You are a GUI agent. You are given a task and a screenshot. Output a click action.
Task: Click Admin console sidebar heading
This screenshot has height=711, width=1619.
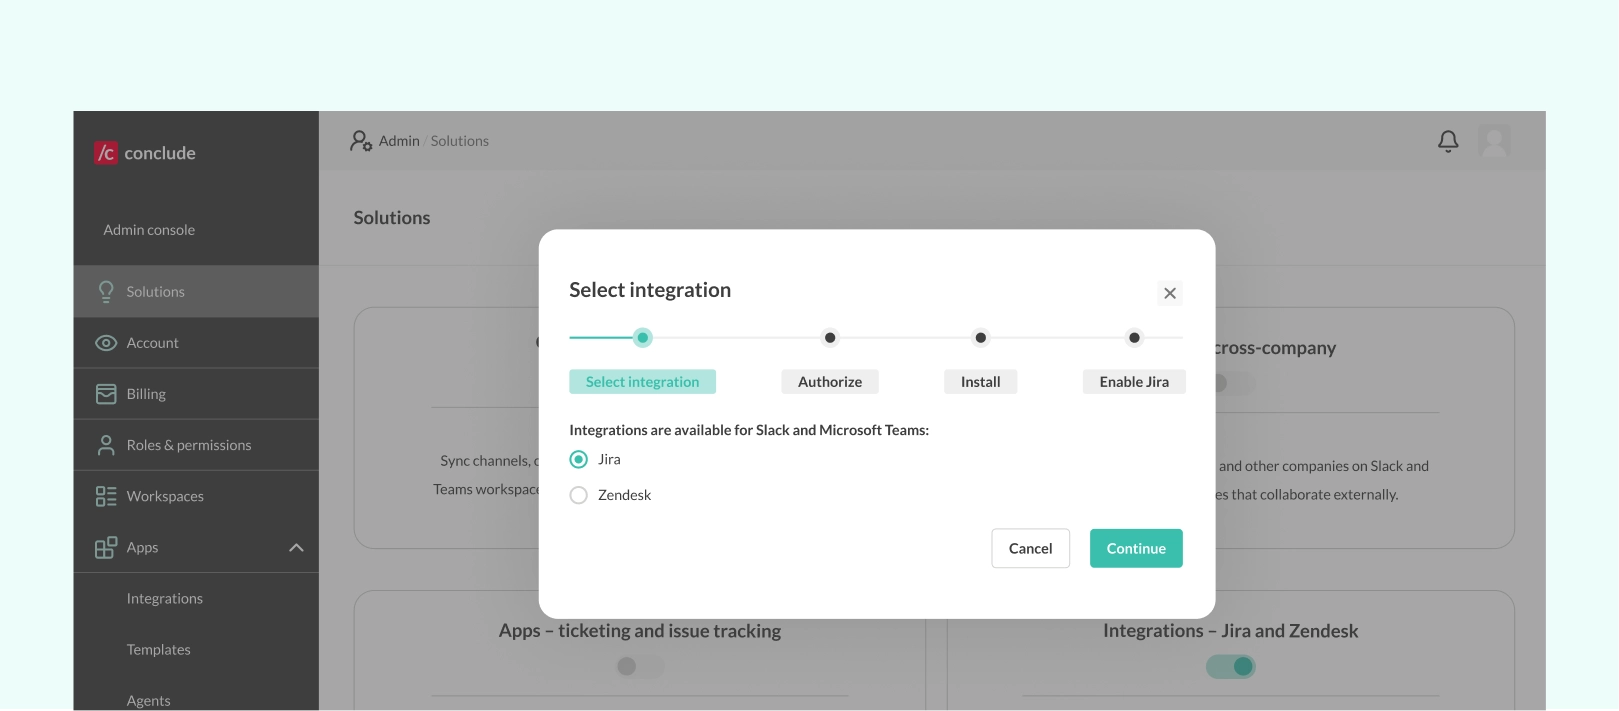[149, 230]
